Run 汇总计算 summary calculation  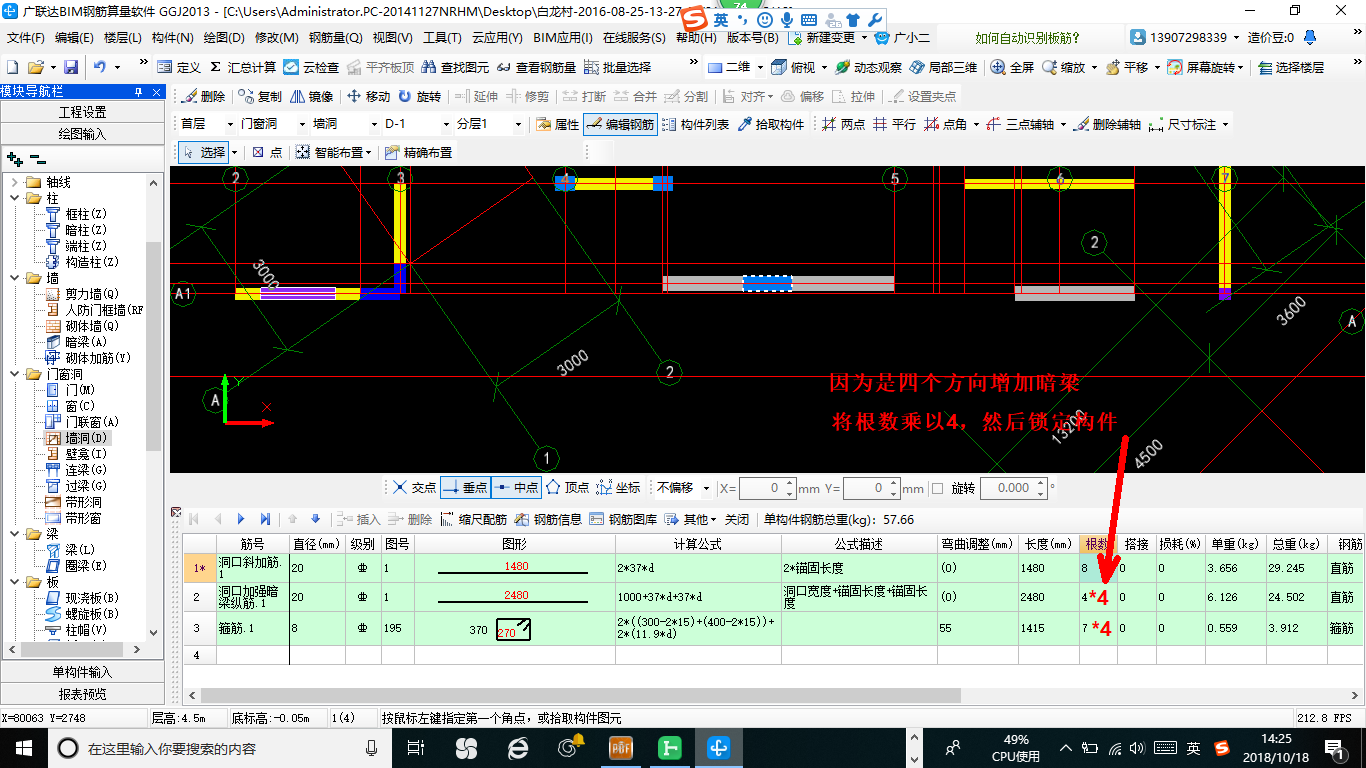point(242,67)
